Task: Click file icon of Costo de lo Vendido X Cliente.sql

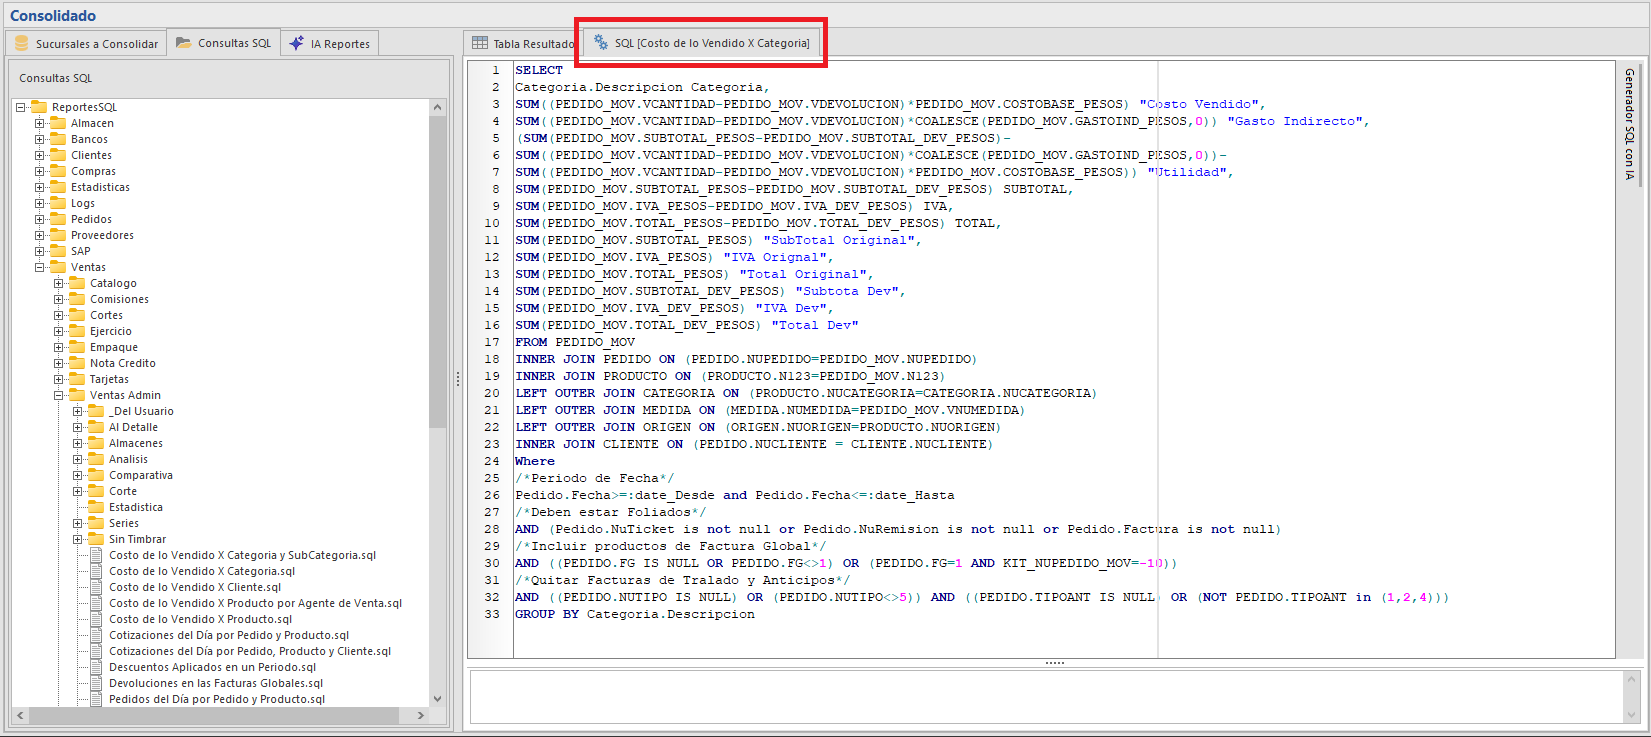Action: (x=96, y=587)
